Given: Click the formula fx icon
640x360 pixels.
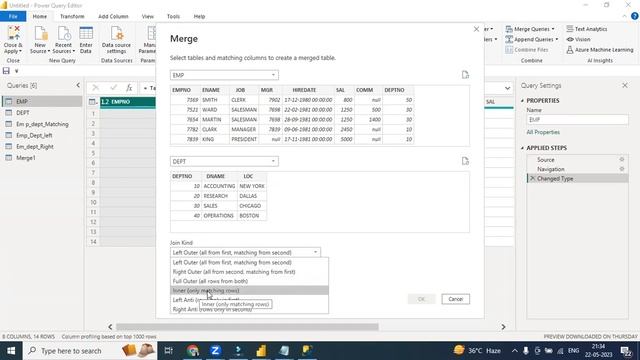Looking at the screenshot, I should (129, 87).
